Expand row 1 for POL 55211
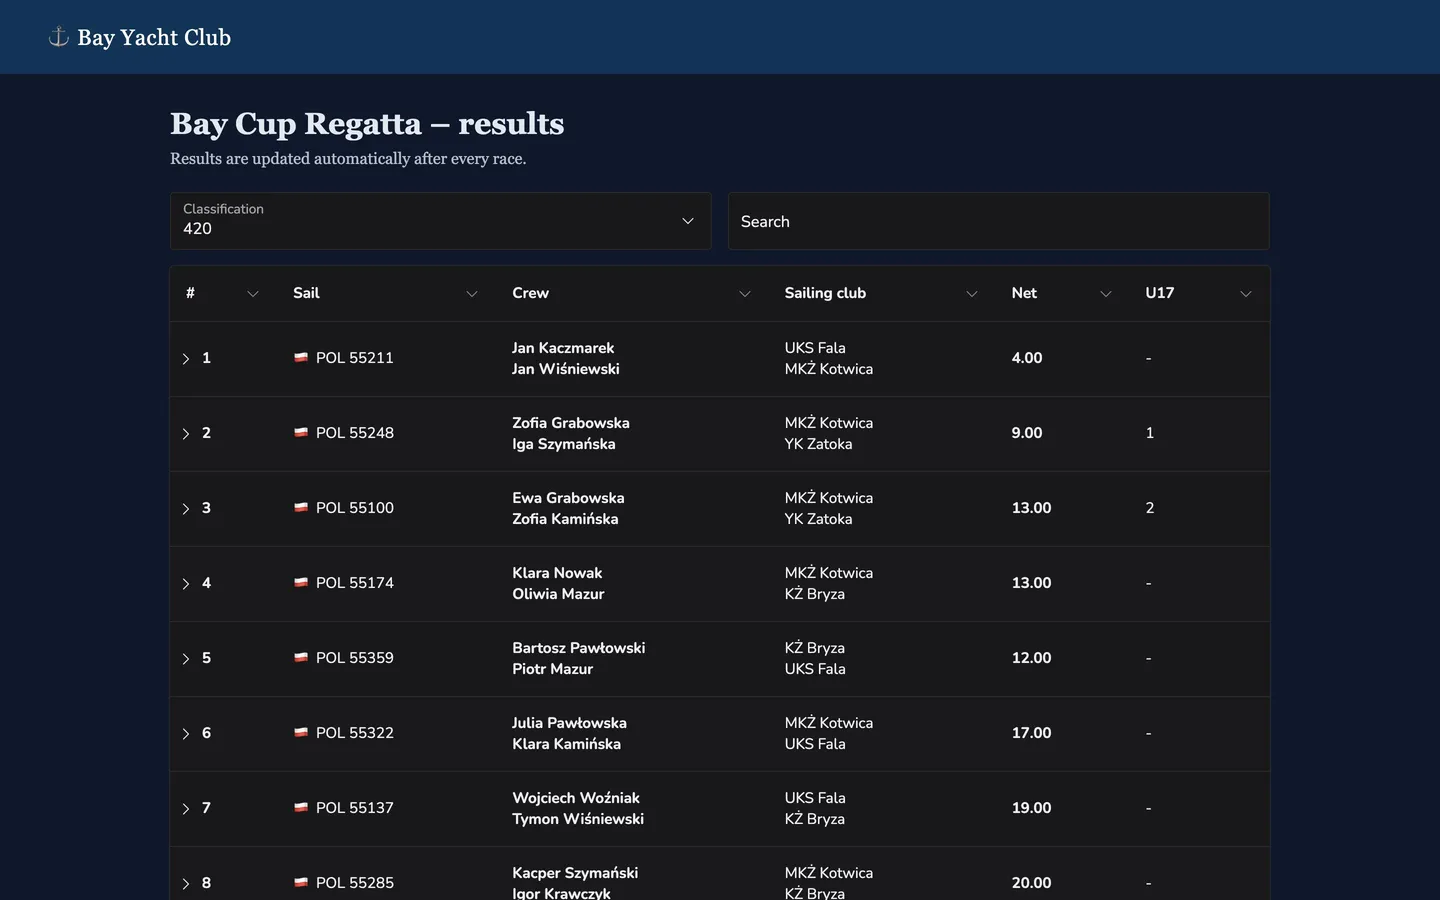Viewport: 1440px width, 900px height. [x=186, y=358]
